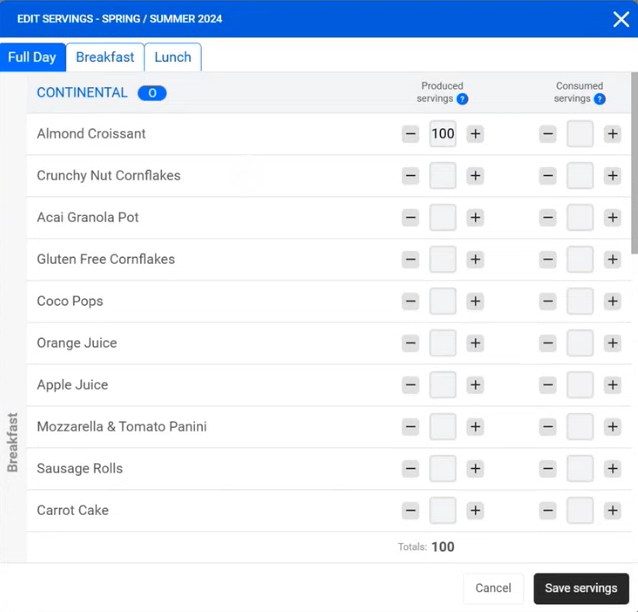Click the Save servings button
Viewport: 638px width, 612px height.
click(x=581, y=588)
